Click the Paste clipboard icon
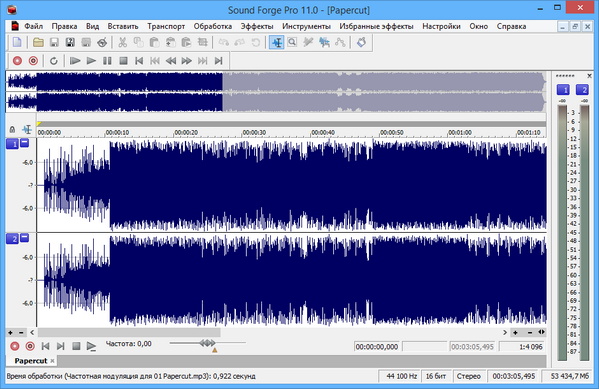 (154, 42)
